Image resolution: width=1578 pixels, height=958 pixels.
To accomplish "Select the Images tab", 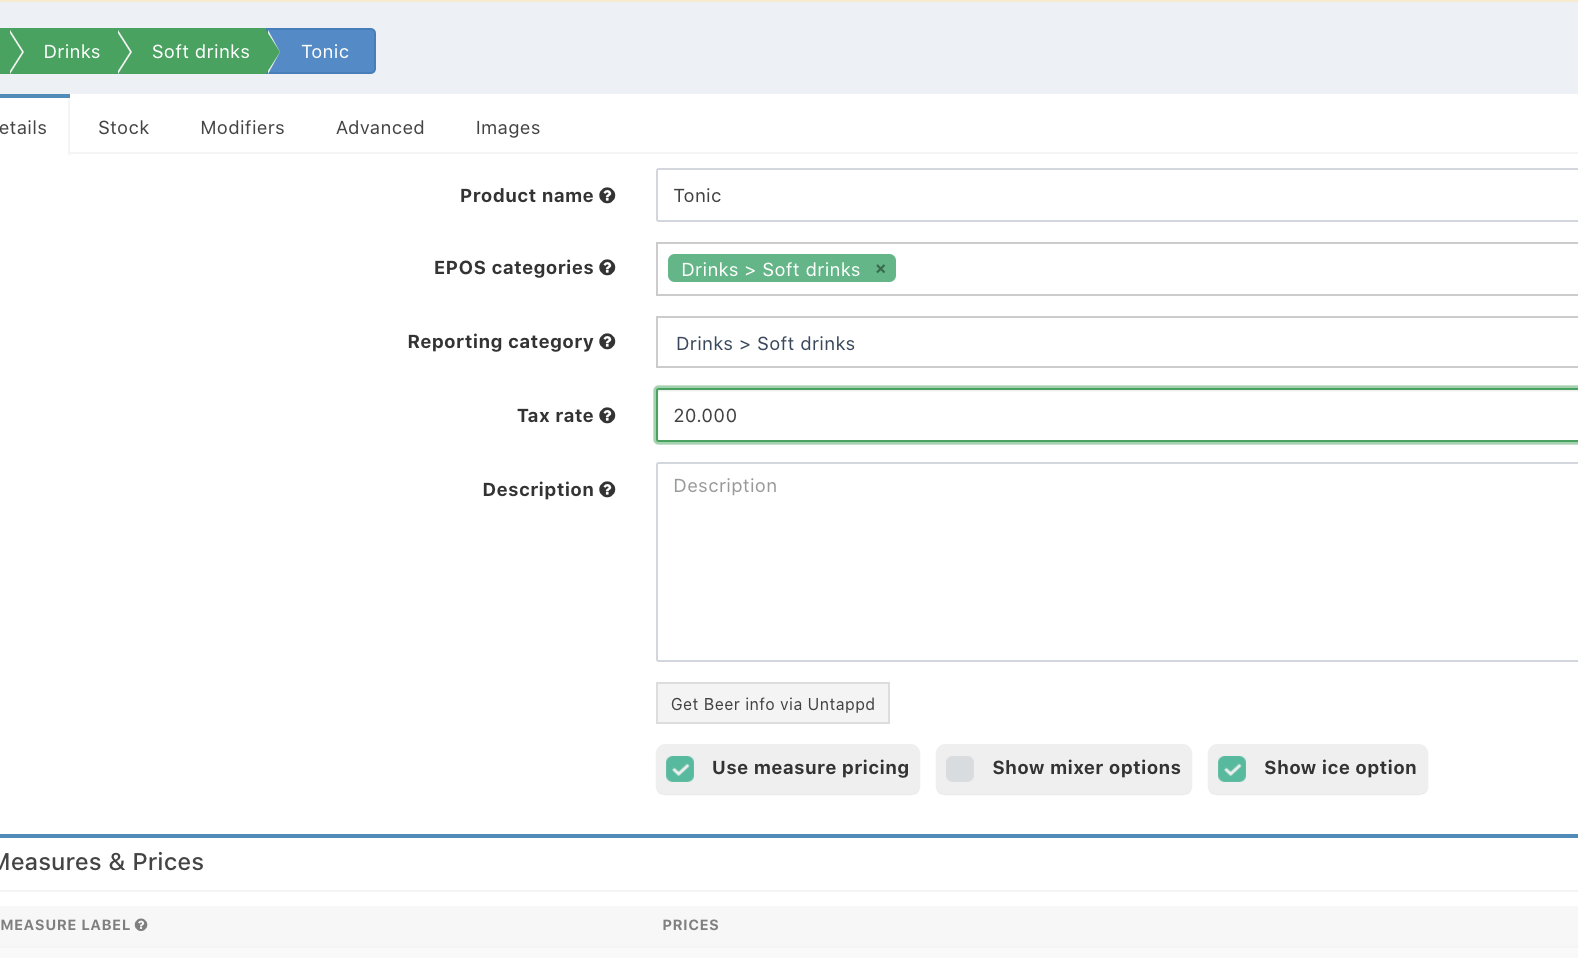I will (x=508, y=128).
